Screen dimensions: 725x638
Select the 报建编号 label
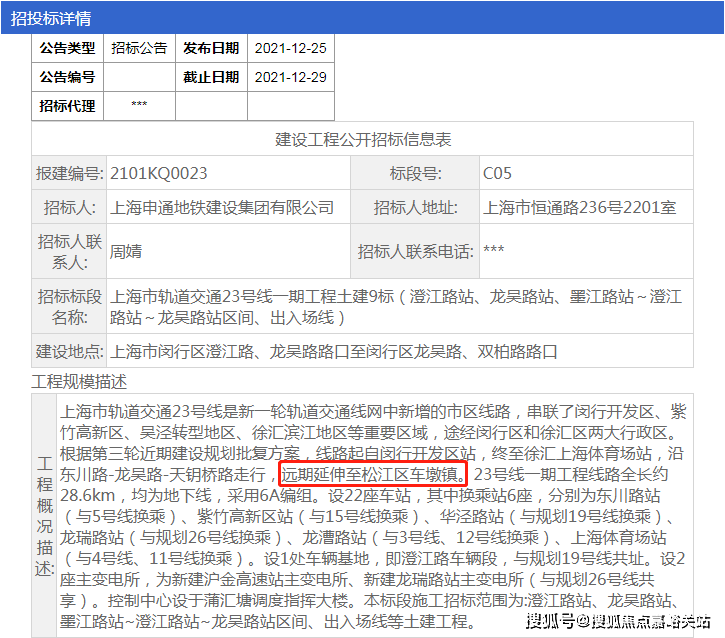[69, 173]
